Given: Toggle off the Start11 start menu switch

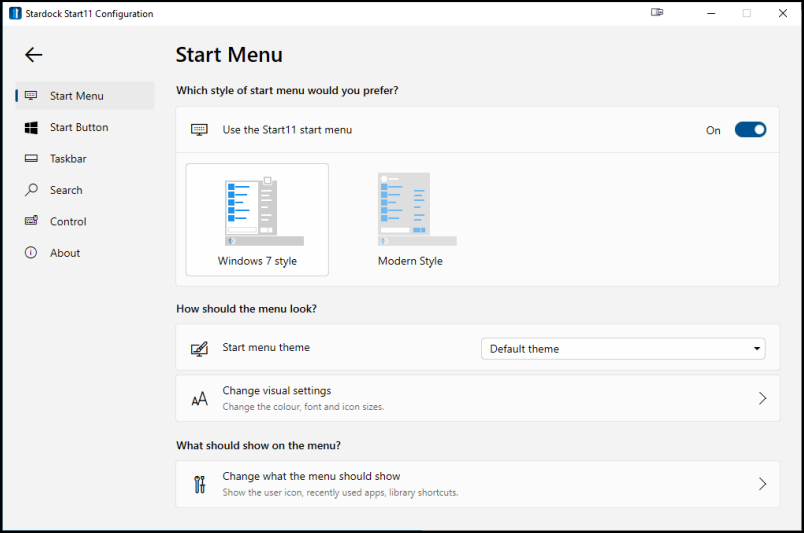Looking at the screenshot, I should (x=750, y=130).
